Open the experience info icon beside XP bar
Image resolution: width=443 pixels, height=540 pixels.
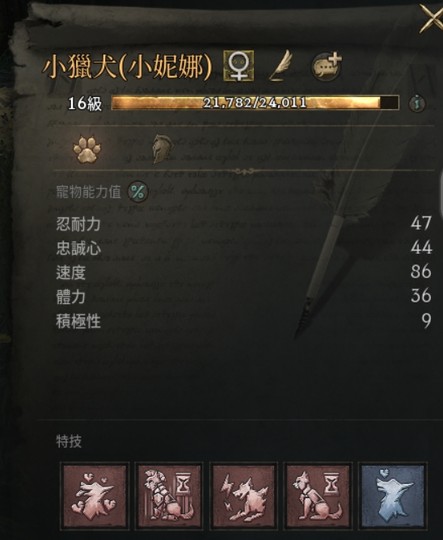click(x=417, y=103)
